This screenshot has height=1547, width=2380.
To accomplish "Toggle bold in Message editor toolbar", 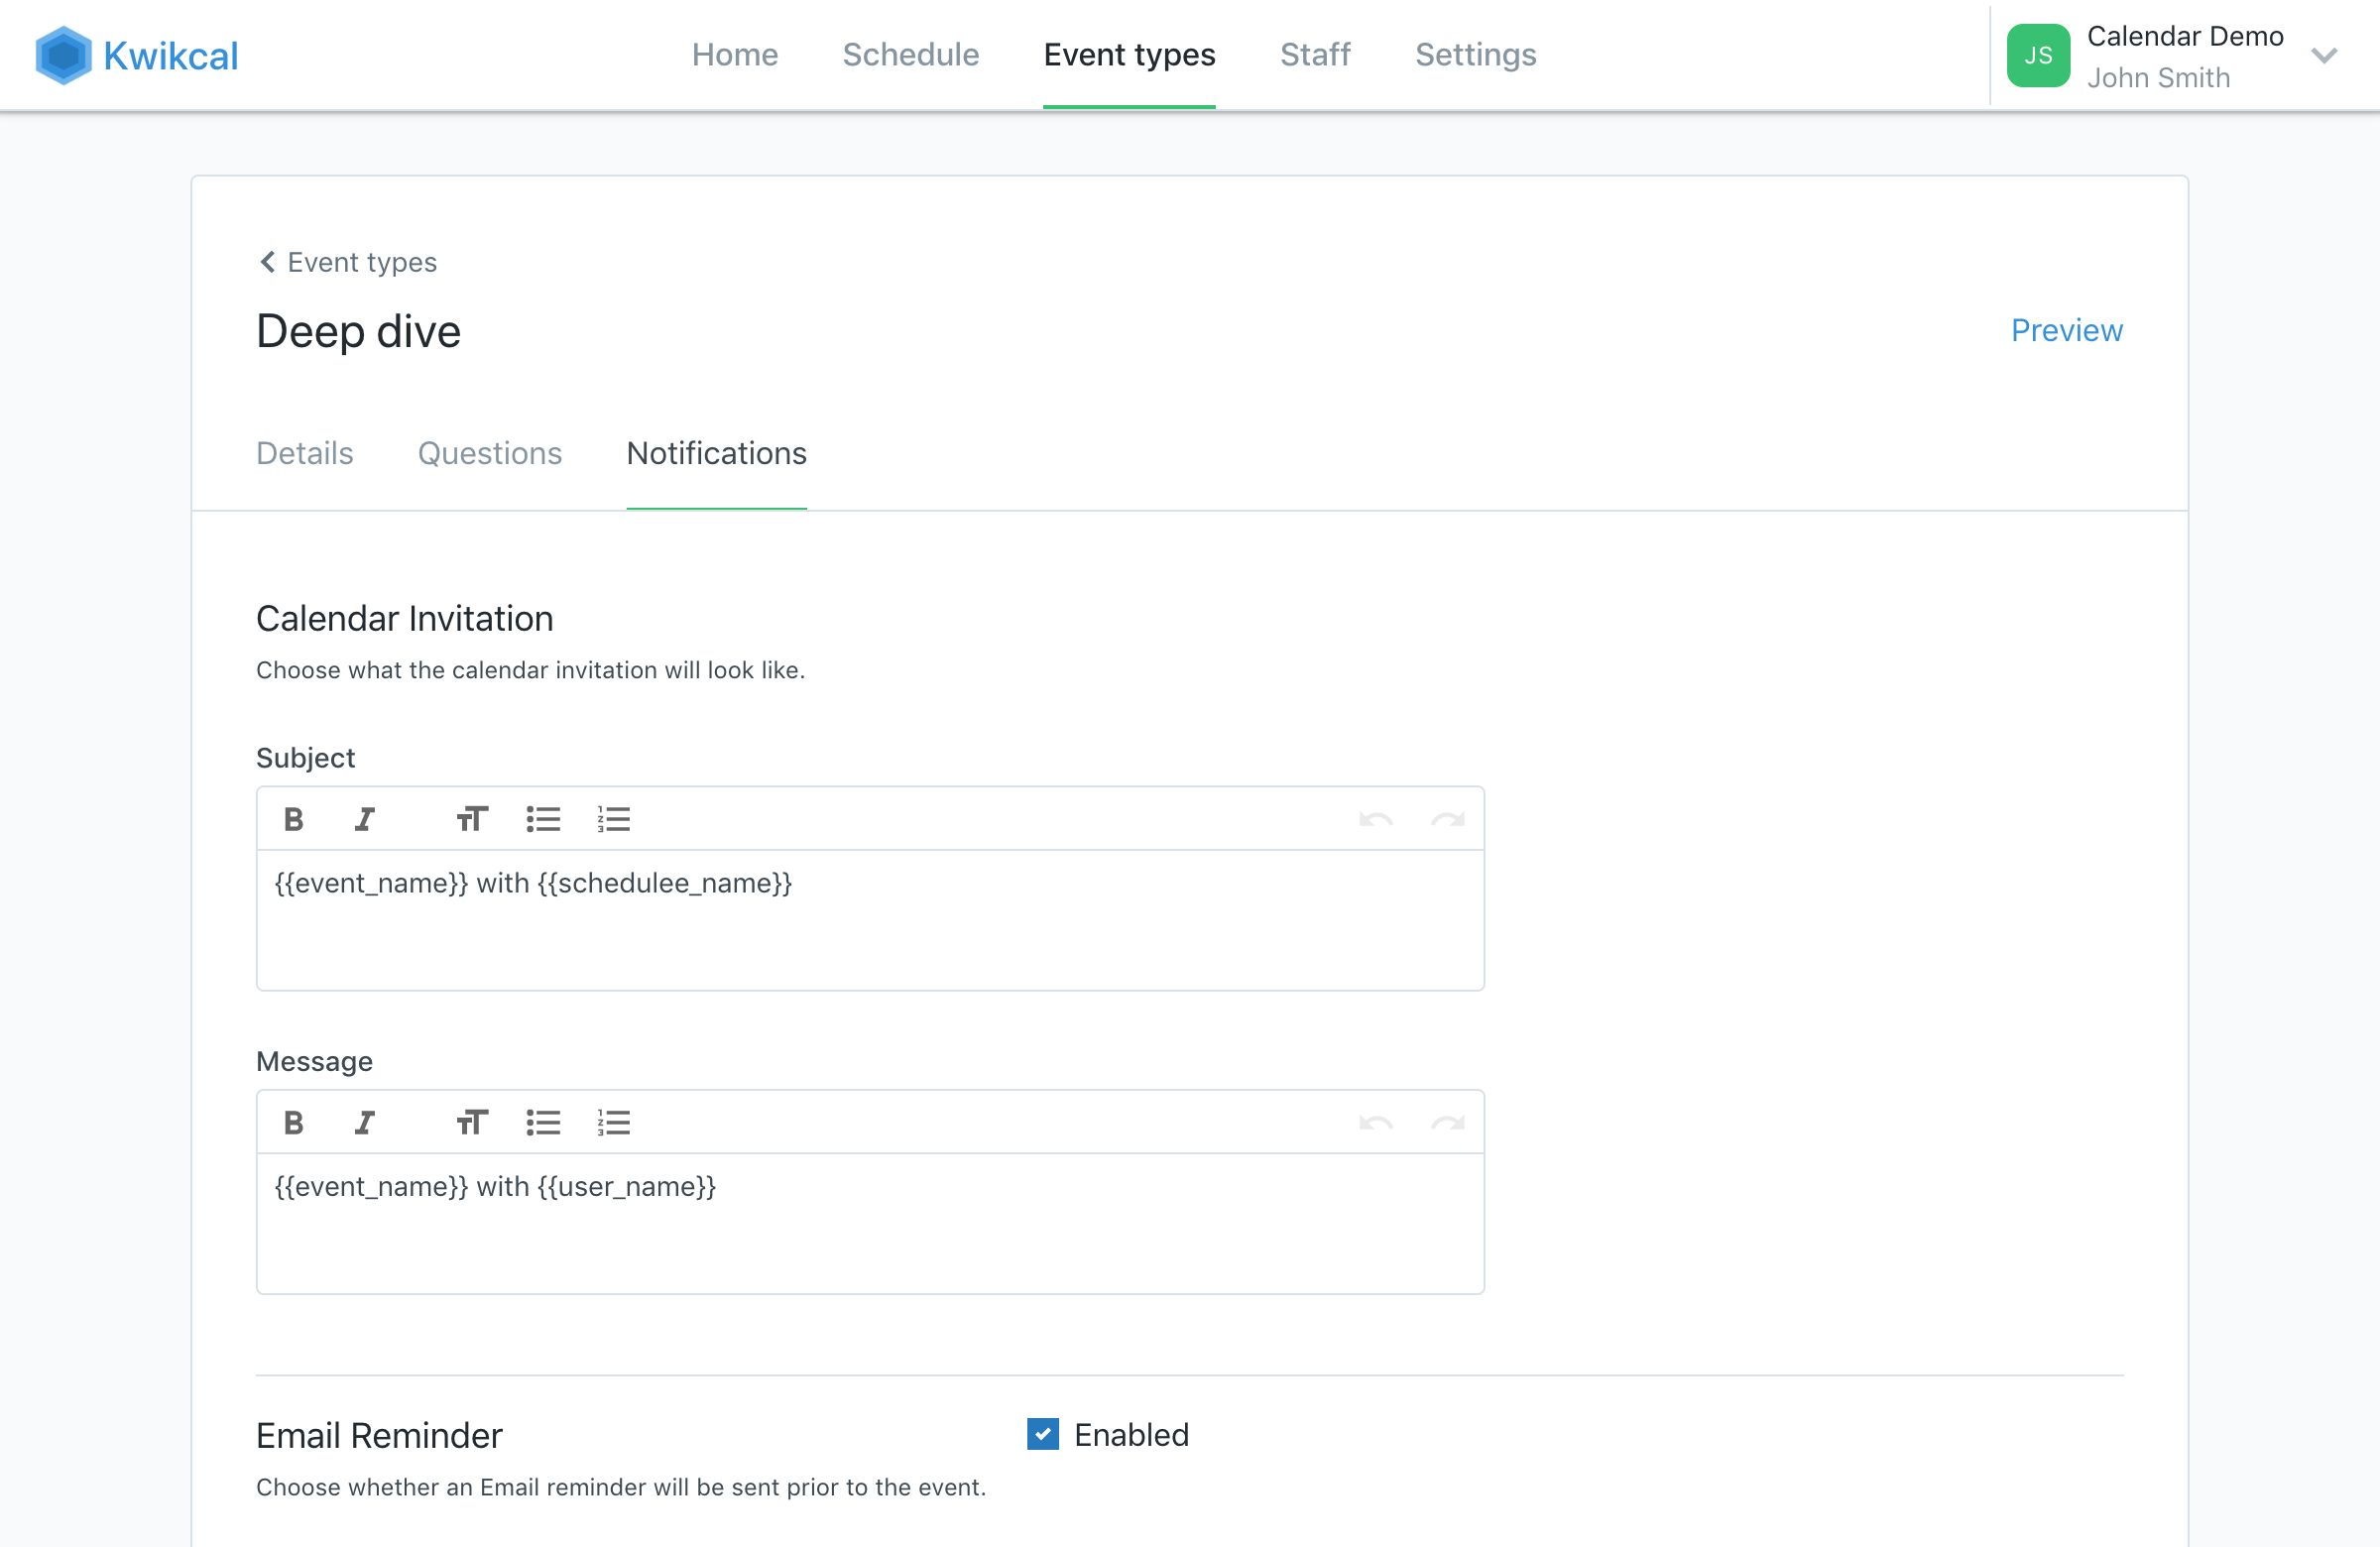I will (x=293, y=1122).
